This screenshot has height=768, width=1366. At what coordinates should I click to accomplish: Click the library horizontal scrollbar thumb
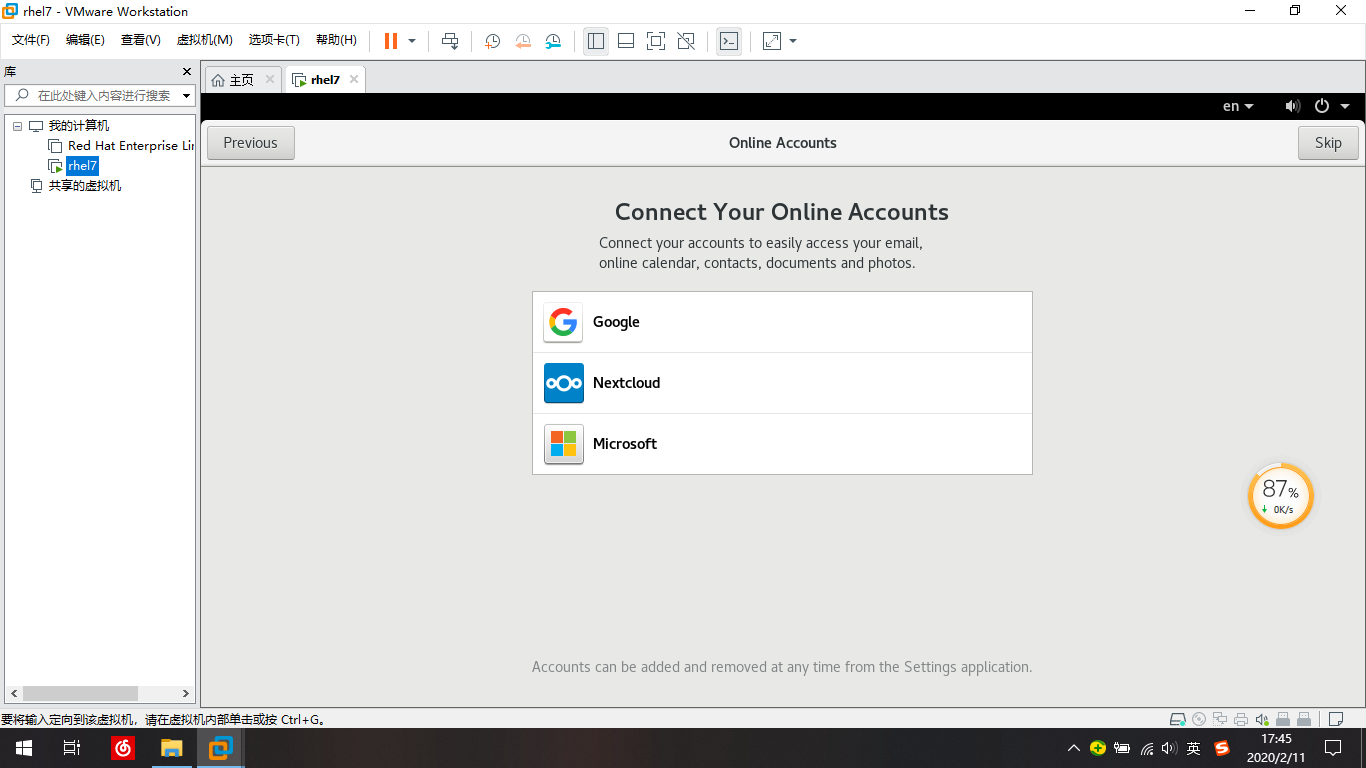[80, 693]
